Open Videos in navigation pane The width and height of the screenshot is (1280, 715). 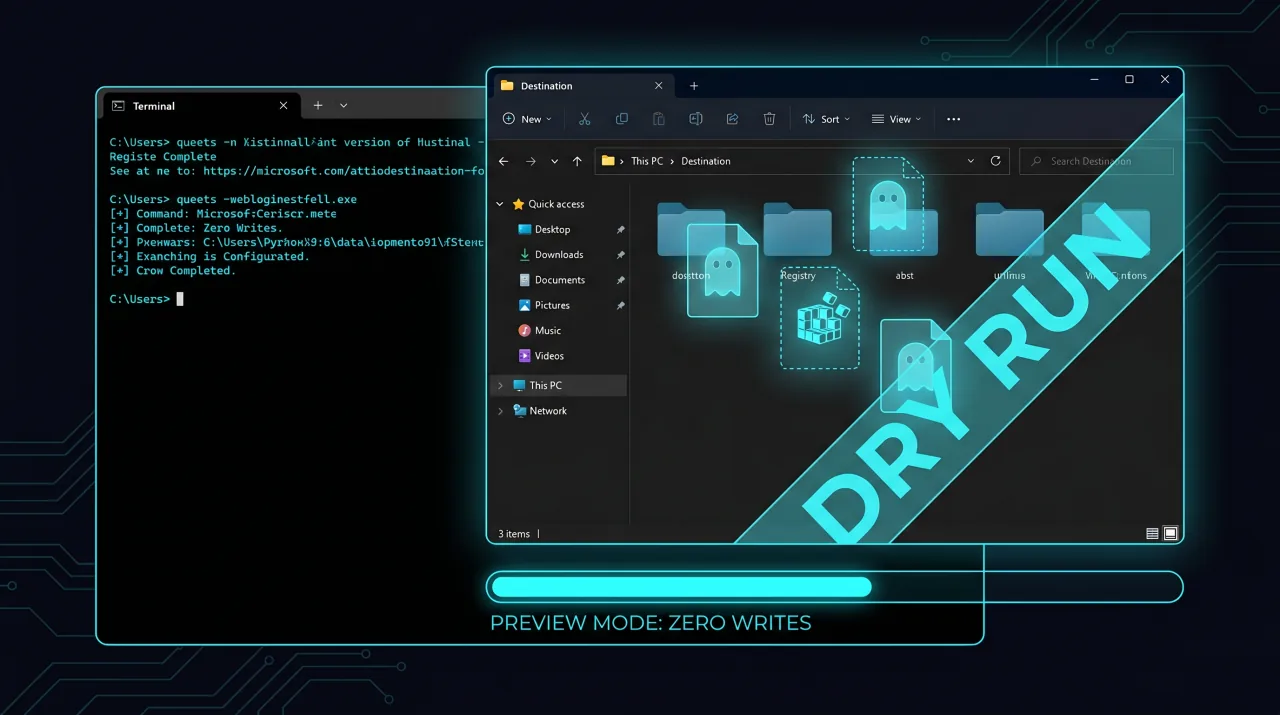(548, 356)
